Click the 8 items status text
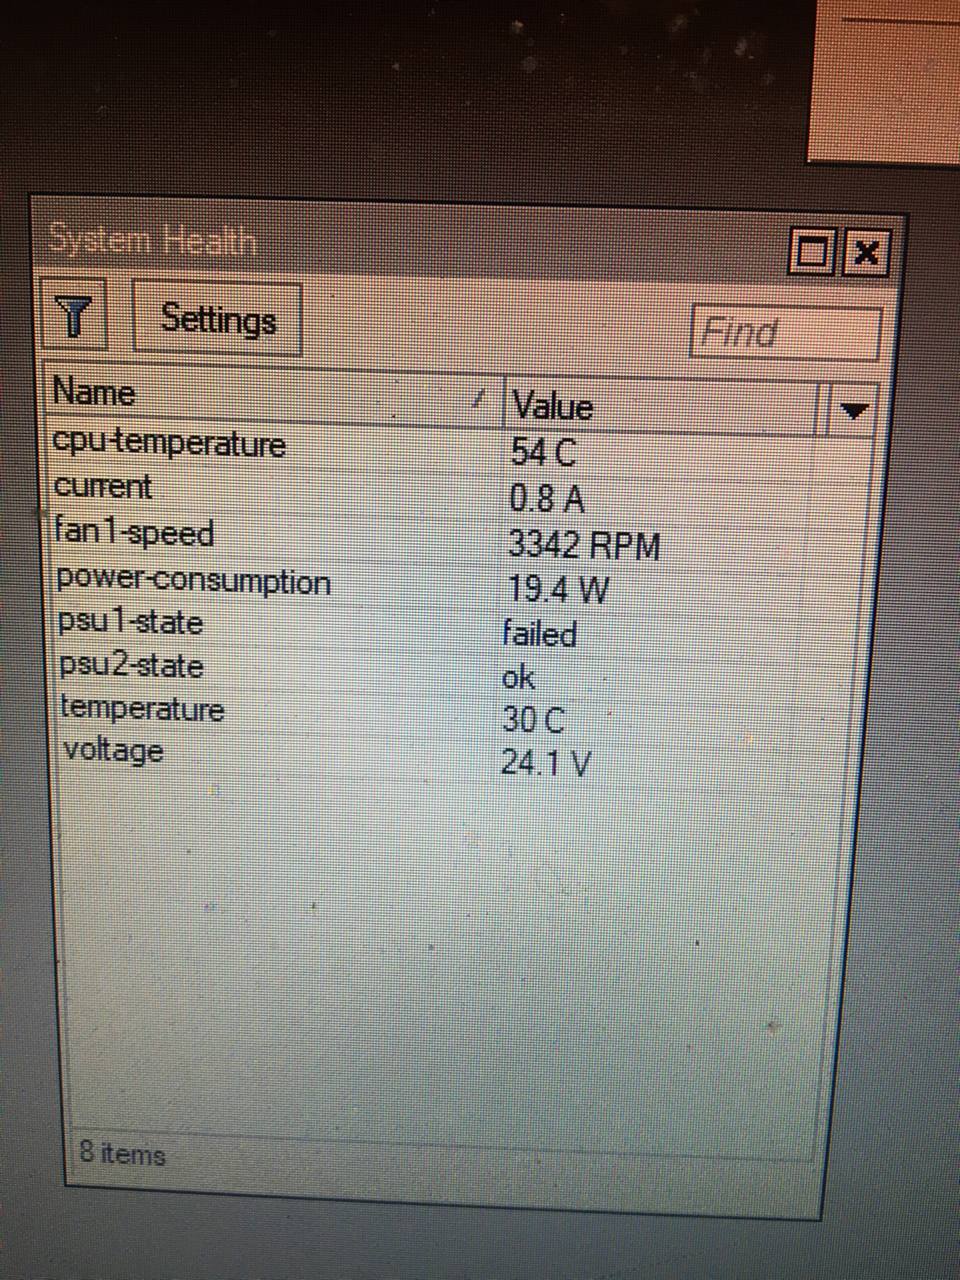Screen dimensions: 960x1280 click(x=122, y=1153)
